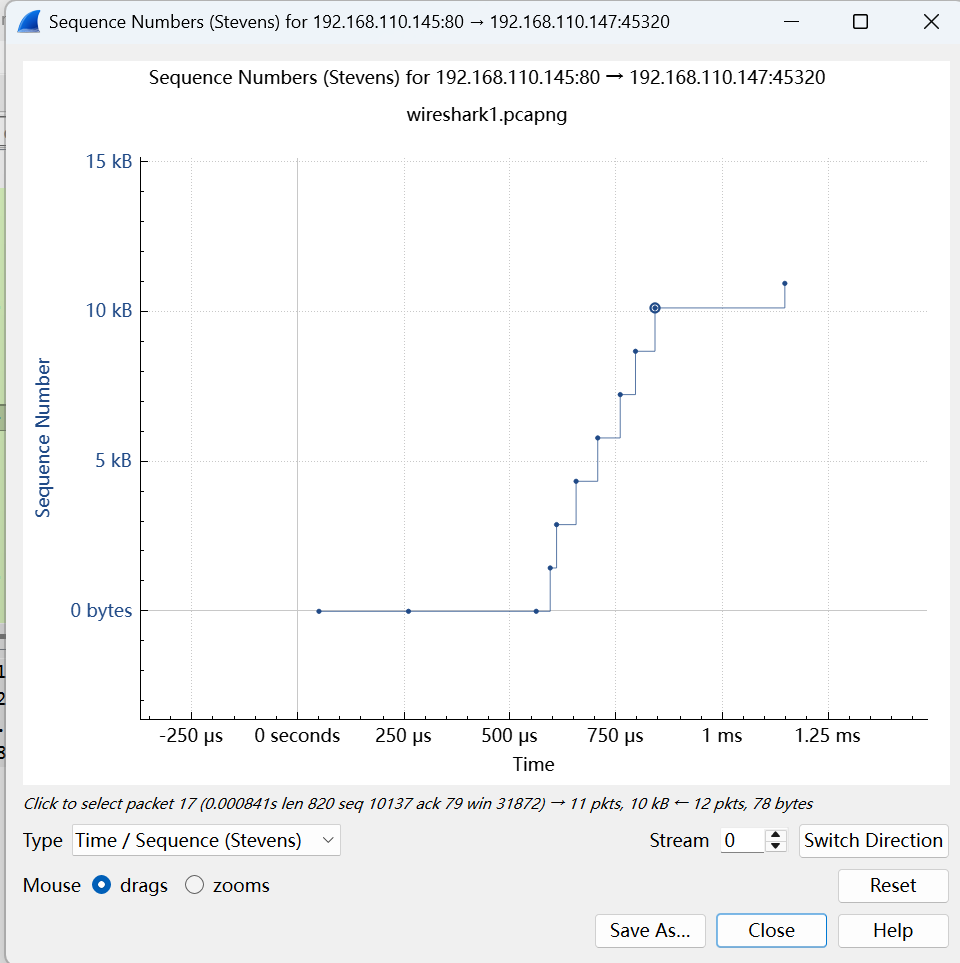Click the Sequence Number axis label
This screenshot has width=960, height=963.
click(x=43, y=438)
